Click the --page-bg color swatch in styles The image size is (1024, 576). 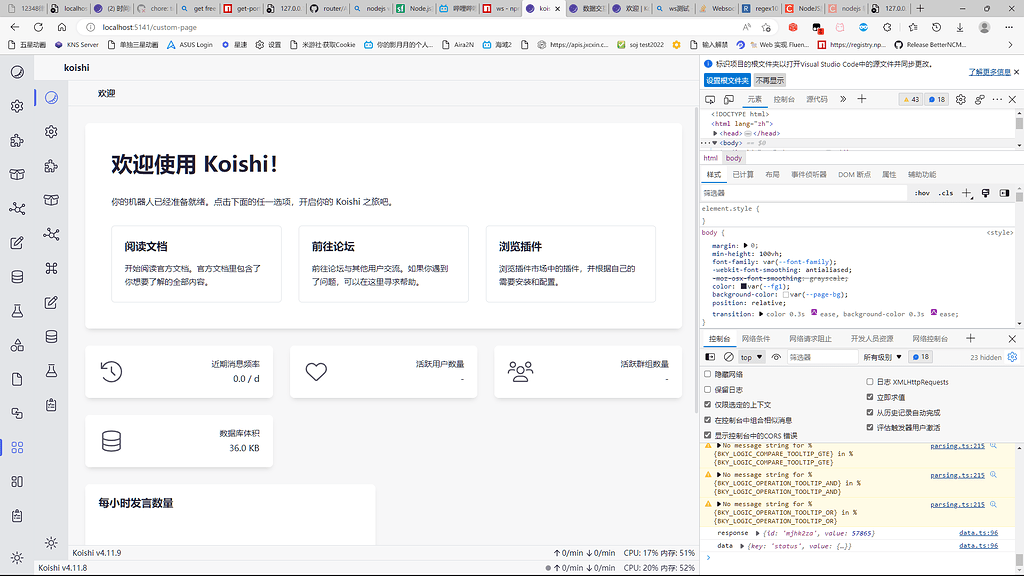pos(786,295)
